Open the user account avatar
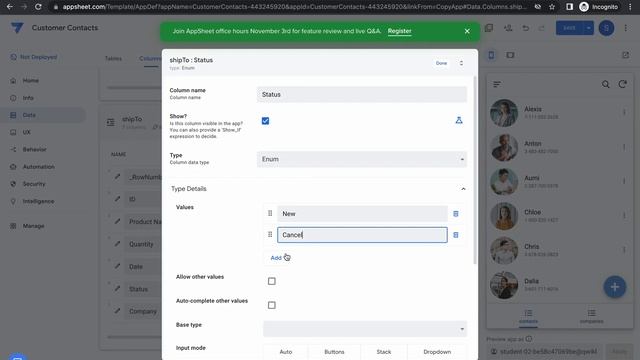This screenshot has width=640, height=360. click(606, 28)
